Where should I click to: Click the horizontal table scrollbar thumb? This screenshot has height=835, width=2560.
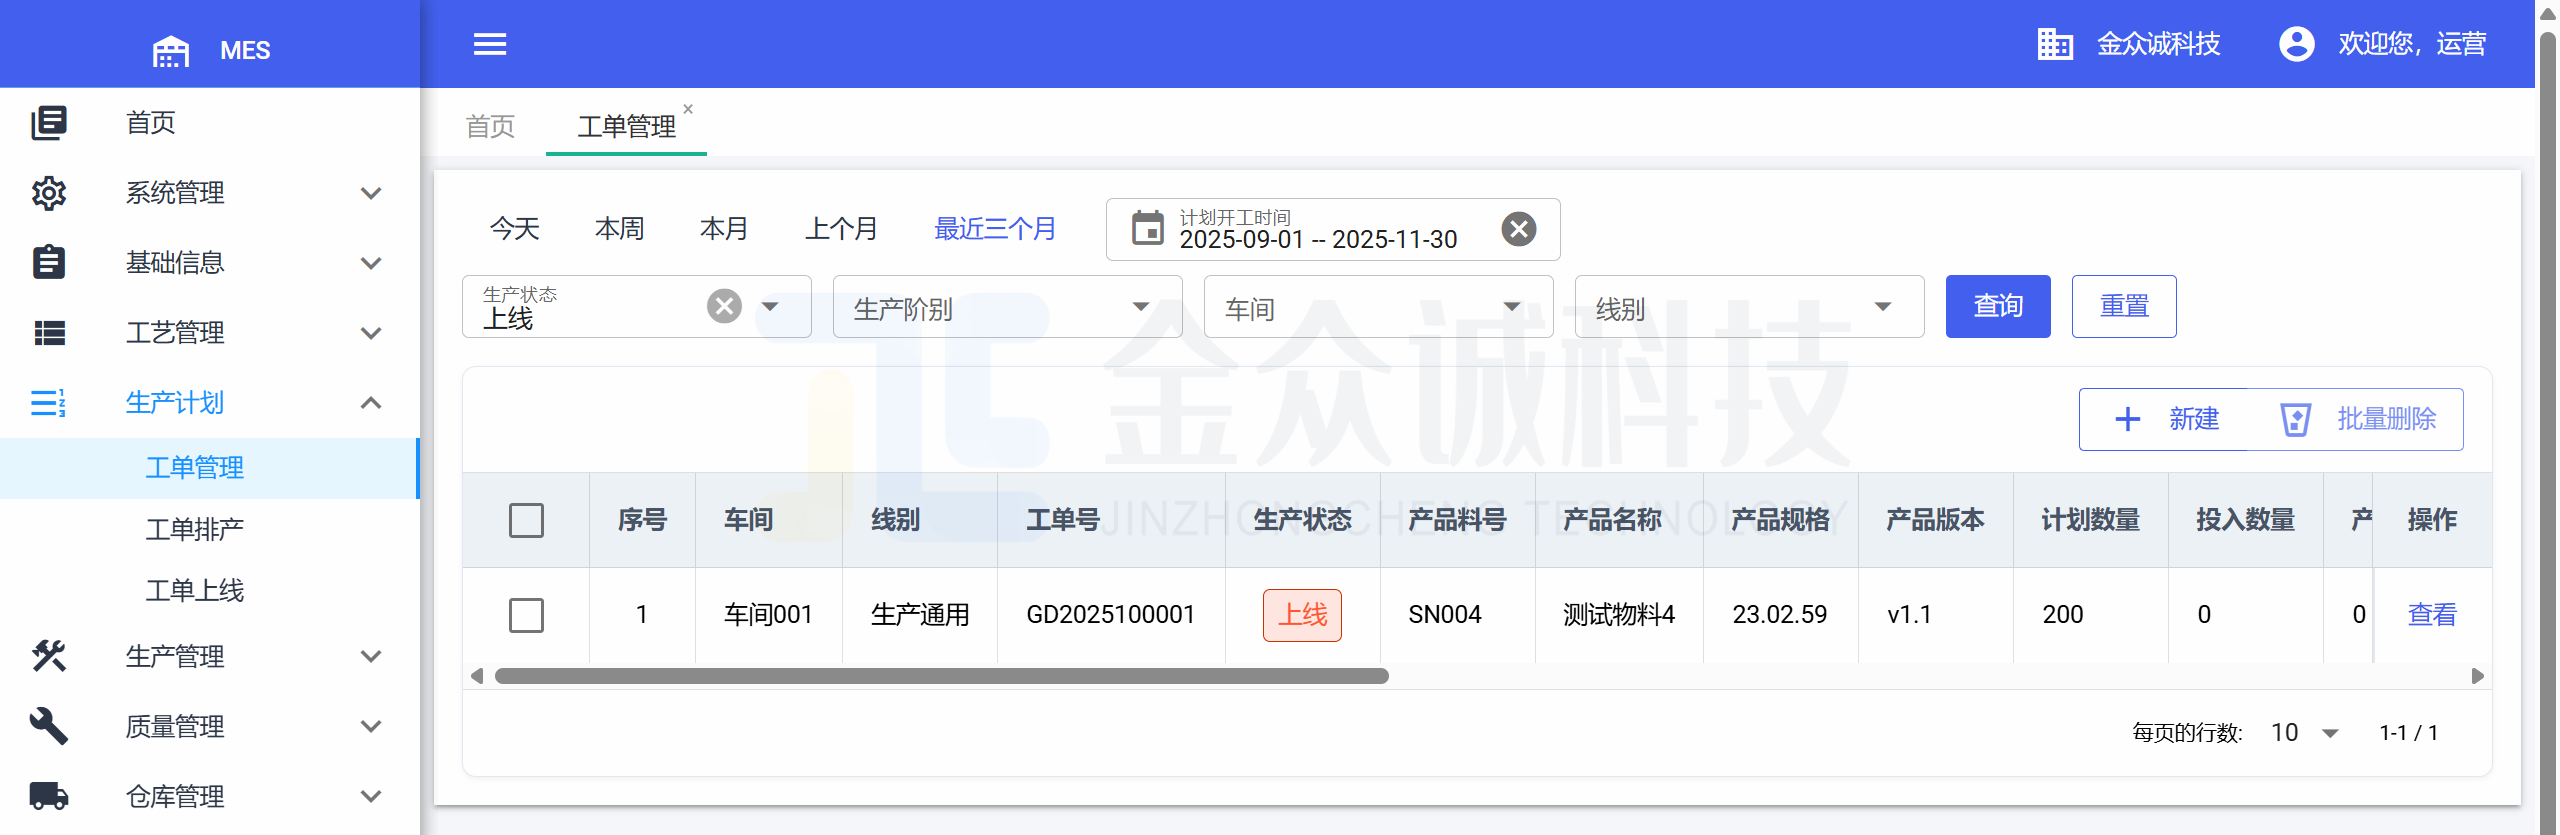[x=942, y=676]
